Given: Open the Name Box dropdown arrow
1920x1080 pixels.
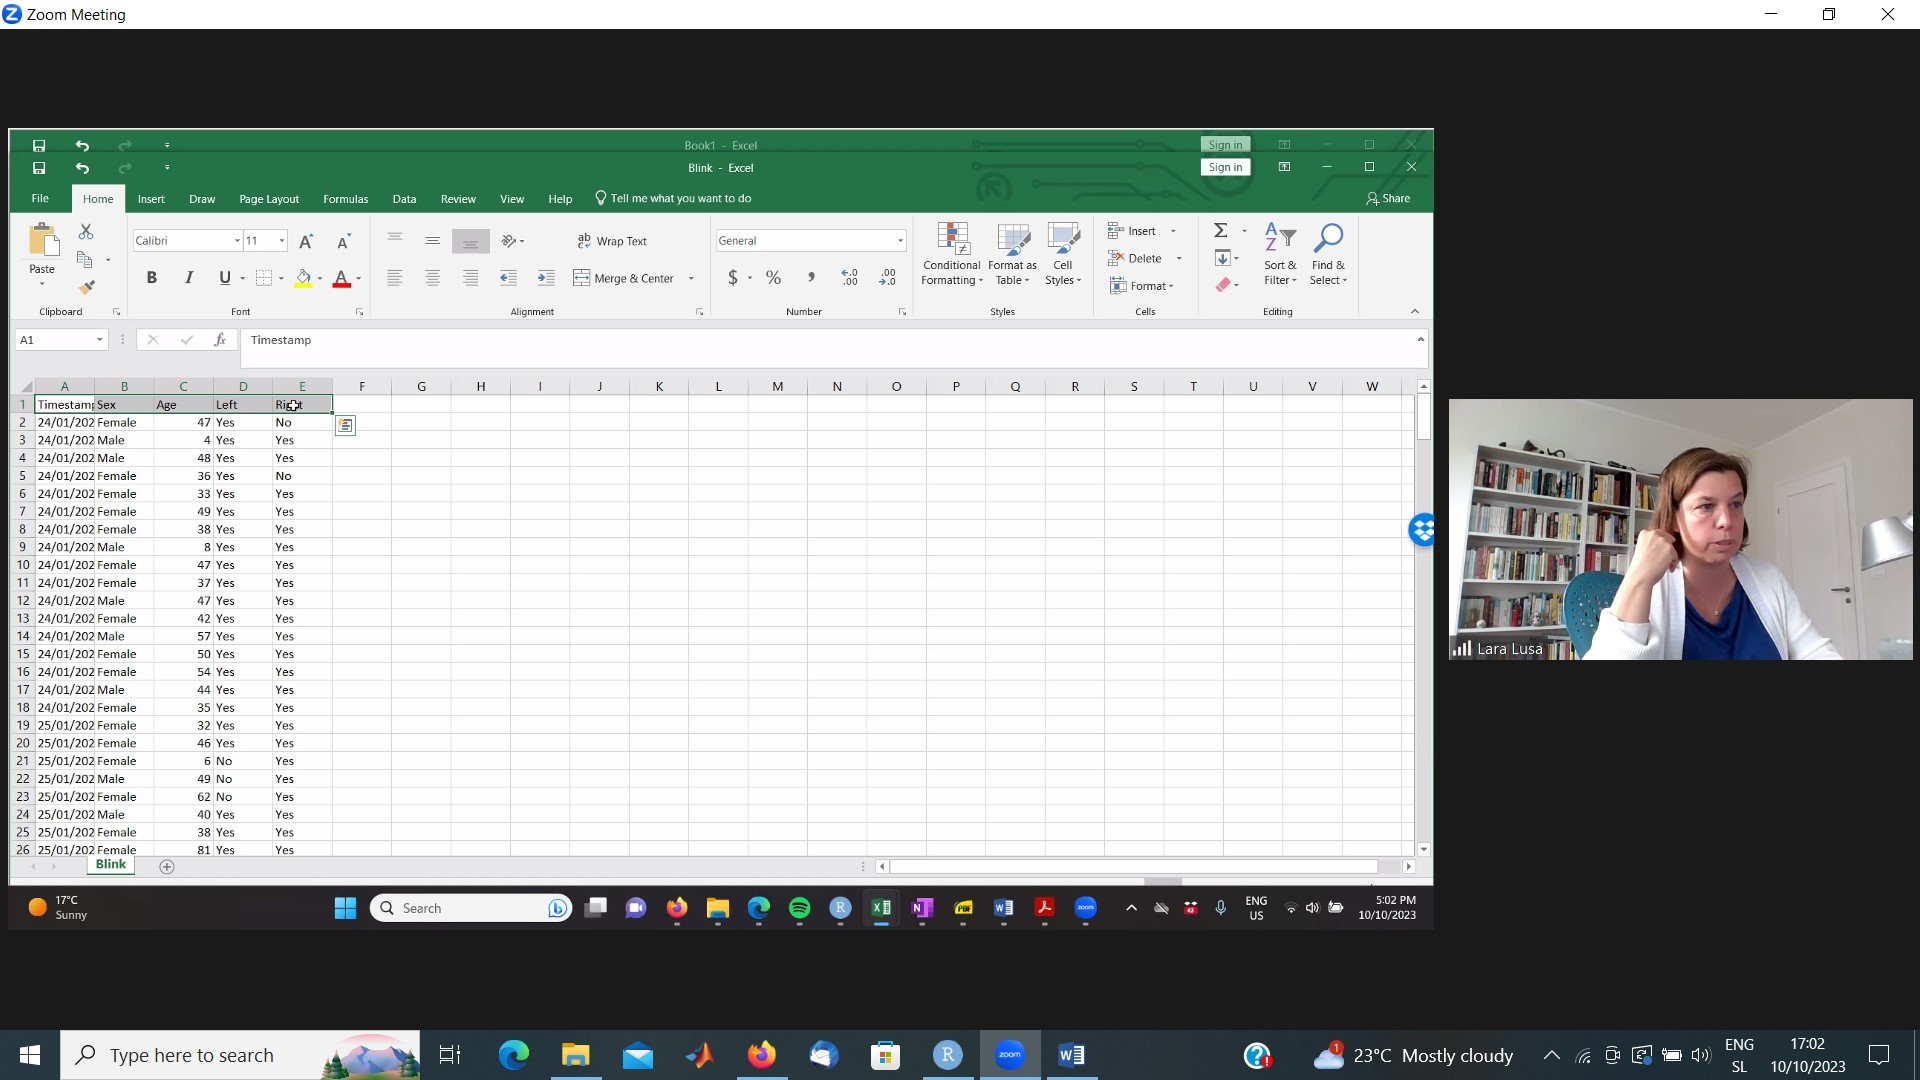Looking at the screenshot, I should 99,340.
